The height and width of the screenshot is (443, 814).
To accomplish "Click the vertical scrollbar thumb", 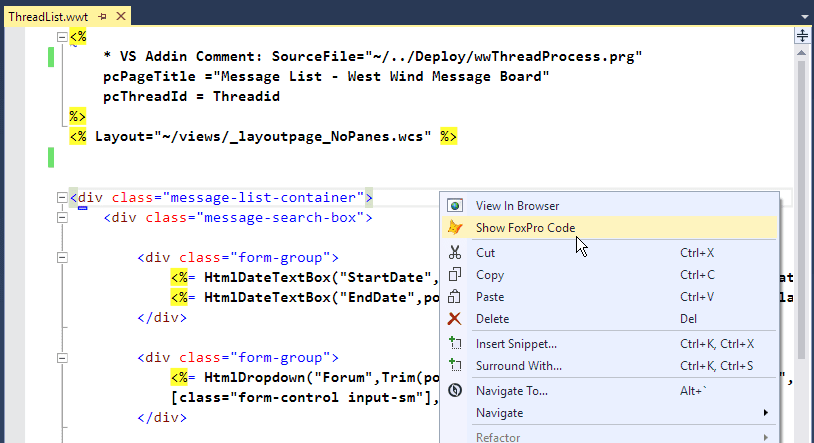I will coord(802,200).
